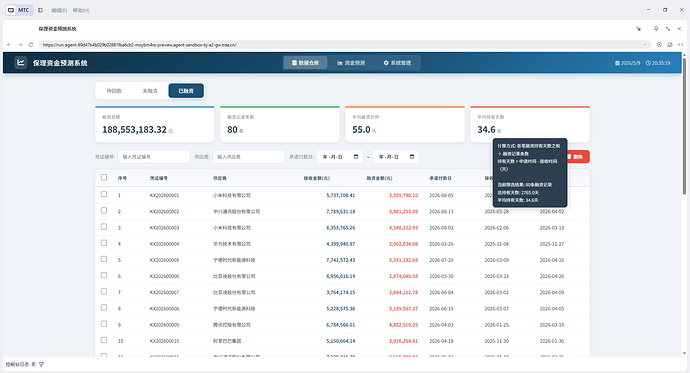Click the calendar icon beside 2026/5/9

click(617, 63)
